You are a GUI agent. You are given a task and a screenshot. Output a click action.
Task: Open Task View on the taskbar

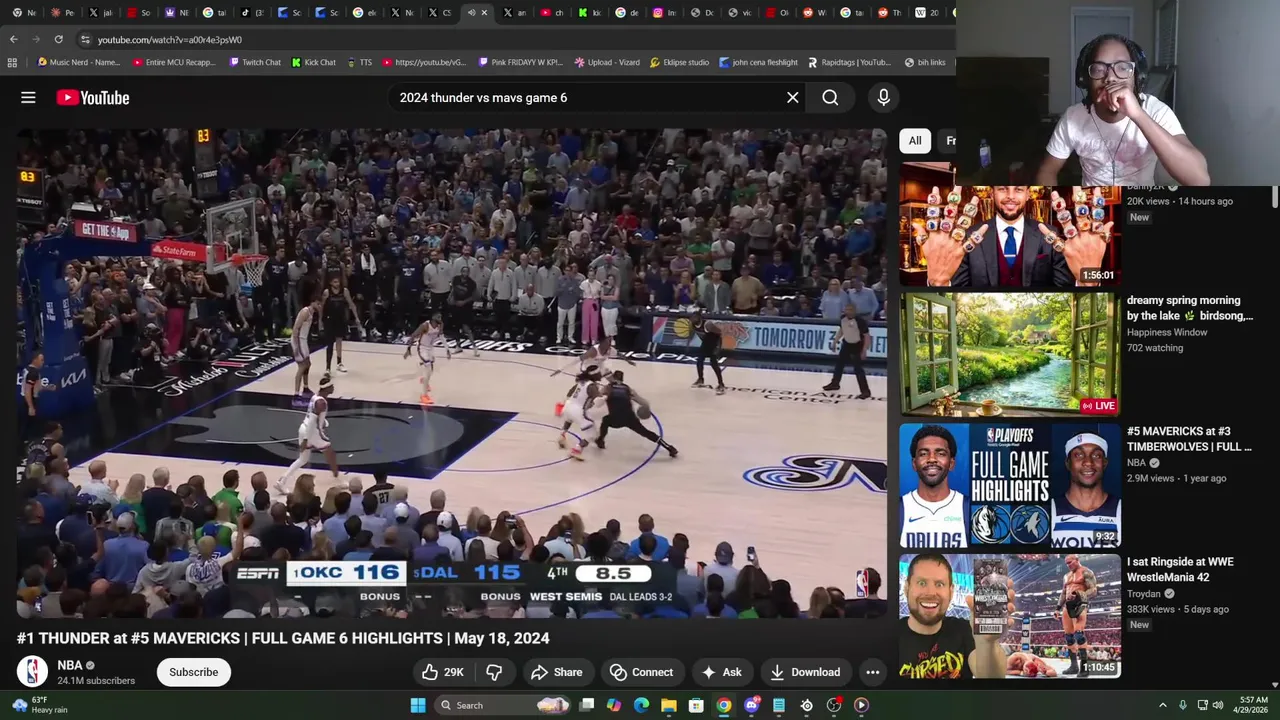pos(587,705)
